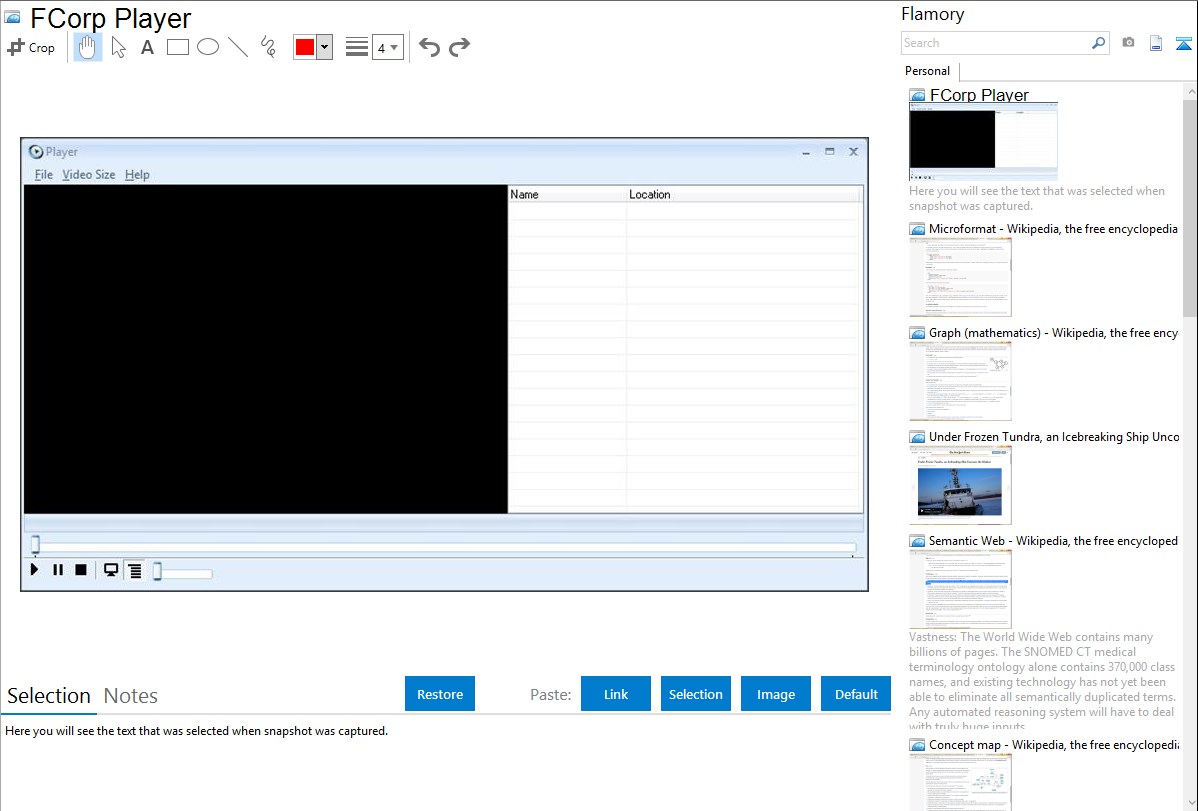Pick the rectangle shape tool

(177, 47)
